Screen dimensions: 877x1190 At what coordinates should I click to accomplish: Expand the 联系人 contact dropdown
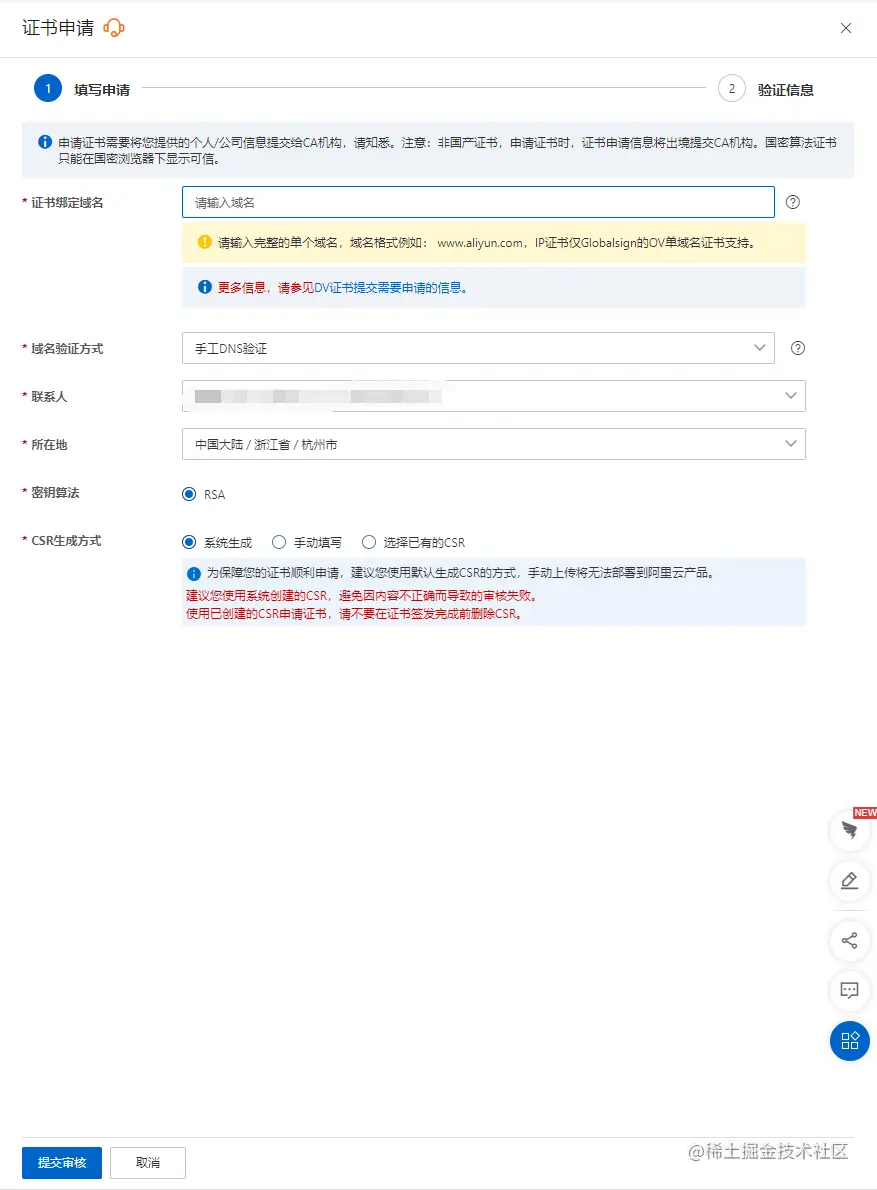coord(493,396)
